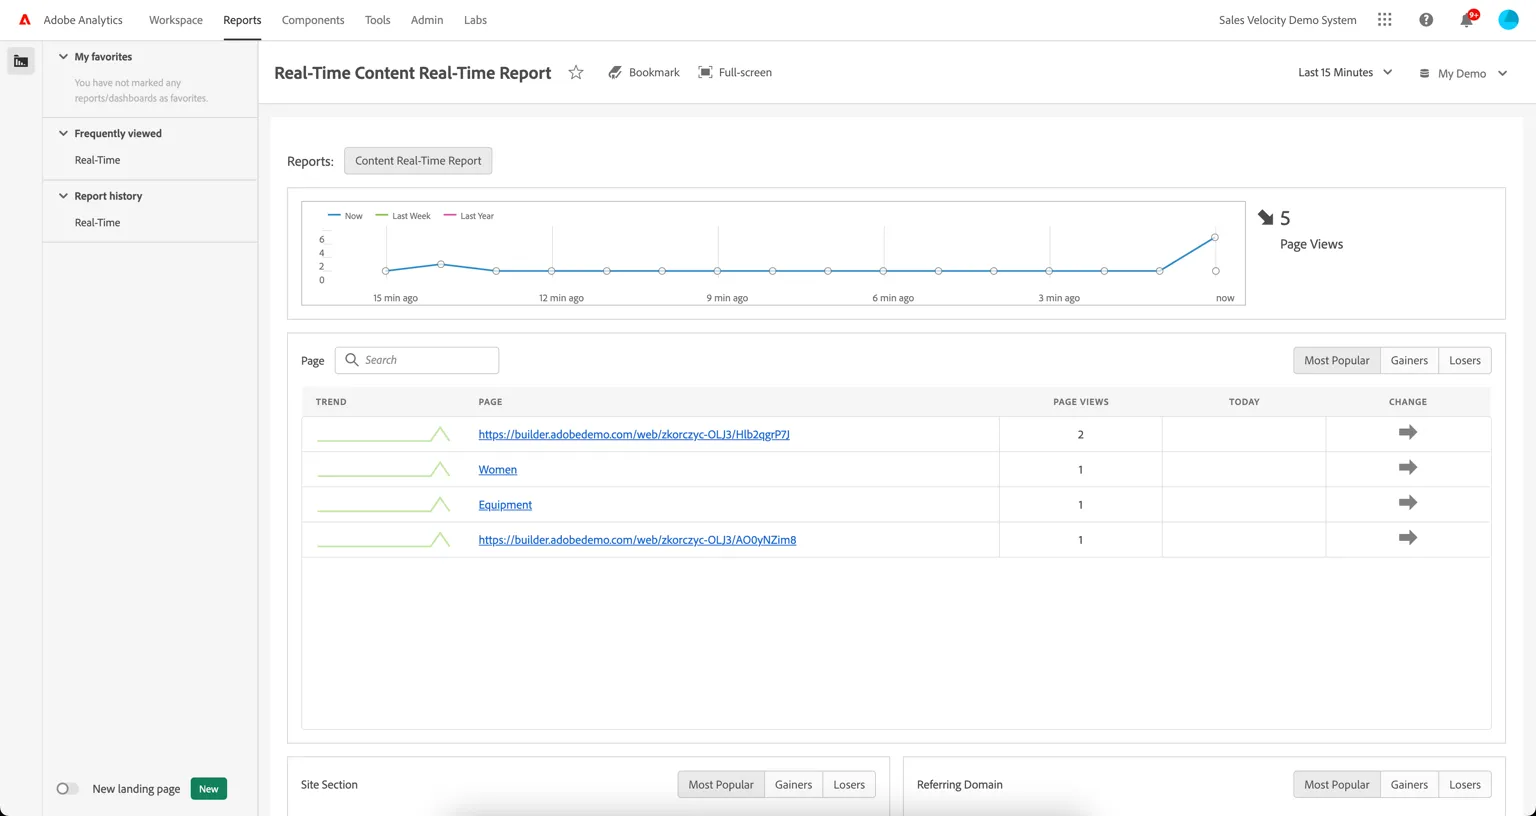Open the My Demo report suite dropdown
Viewport: 1536px width, 816px height.
tap(1463, 73)
